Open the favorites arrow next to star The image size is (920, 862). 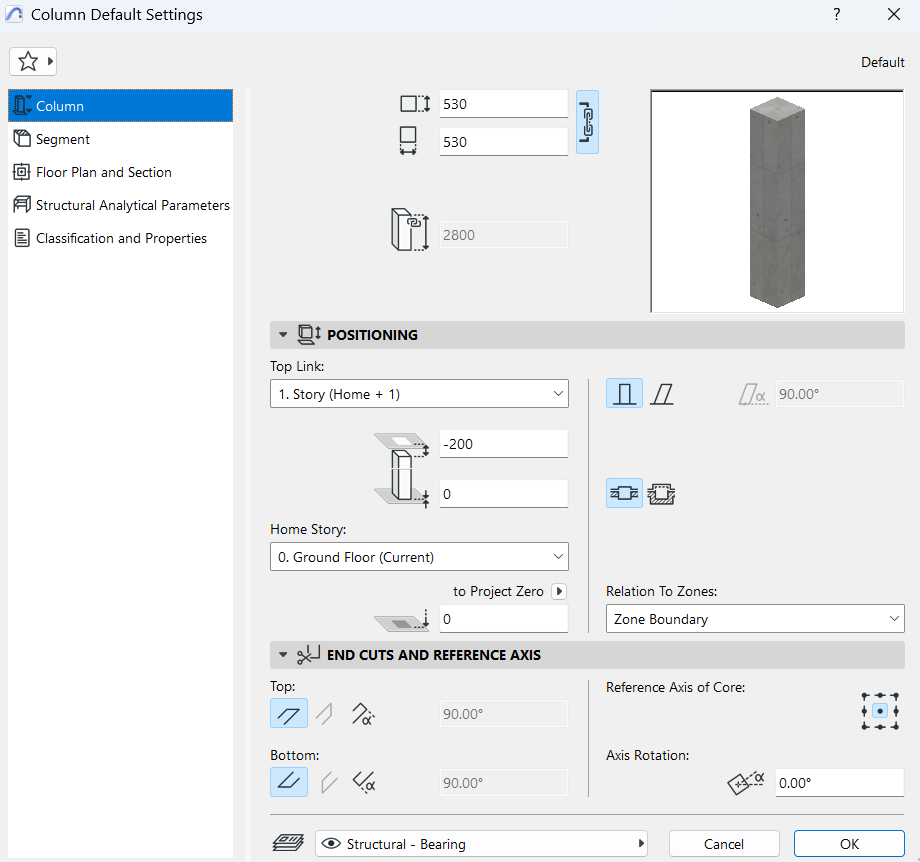[x=50, y=61]
